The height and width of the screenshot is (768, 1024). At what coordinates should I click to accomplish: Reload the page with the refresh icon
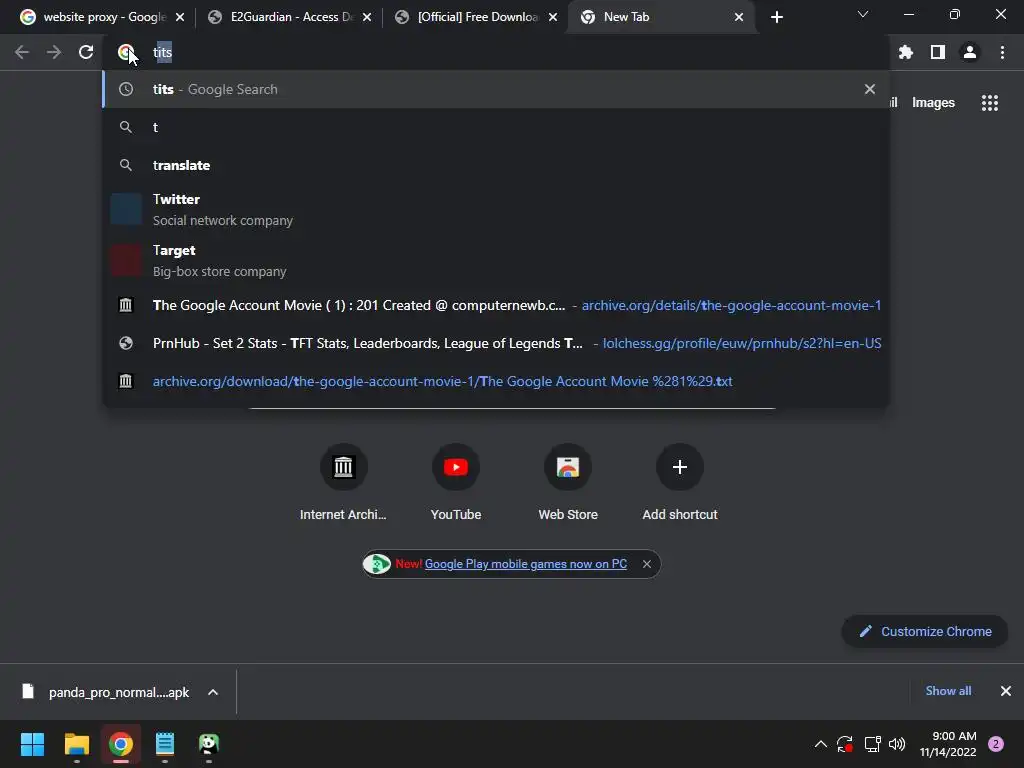86,52
